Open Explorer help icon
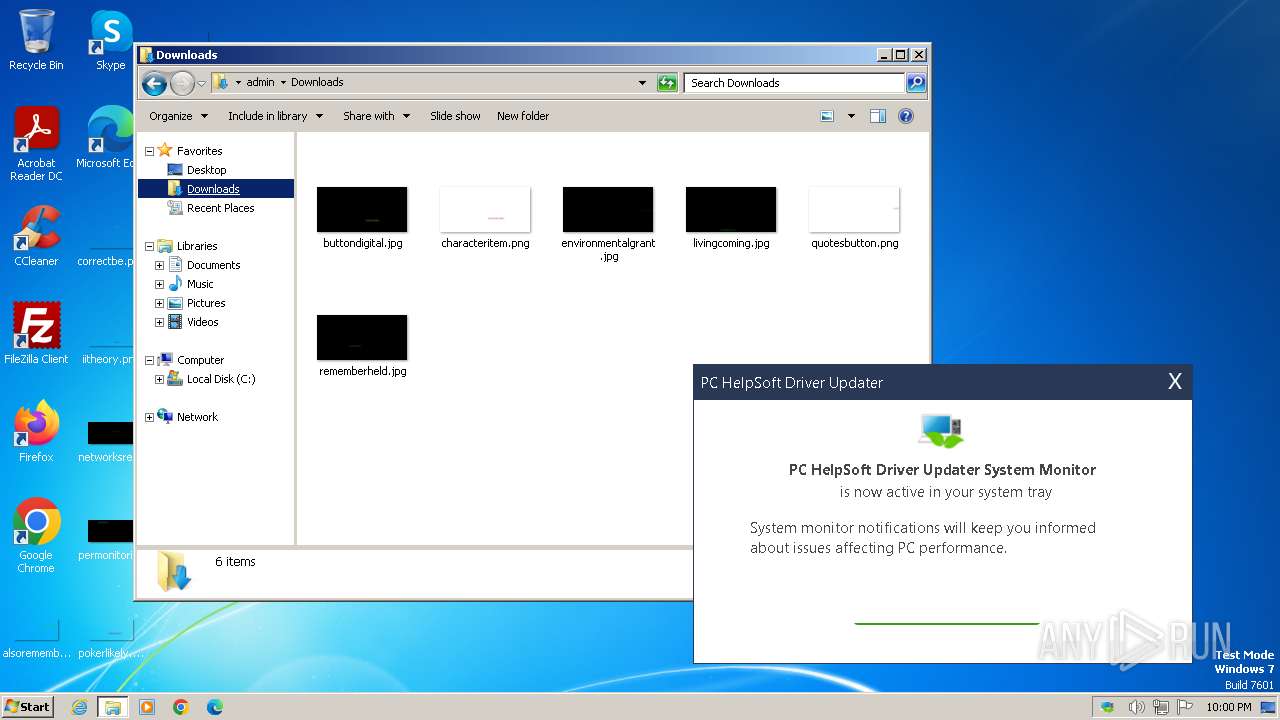1280x720 pixels. click(906, 116)
